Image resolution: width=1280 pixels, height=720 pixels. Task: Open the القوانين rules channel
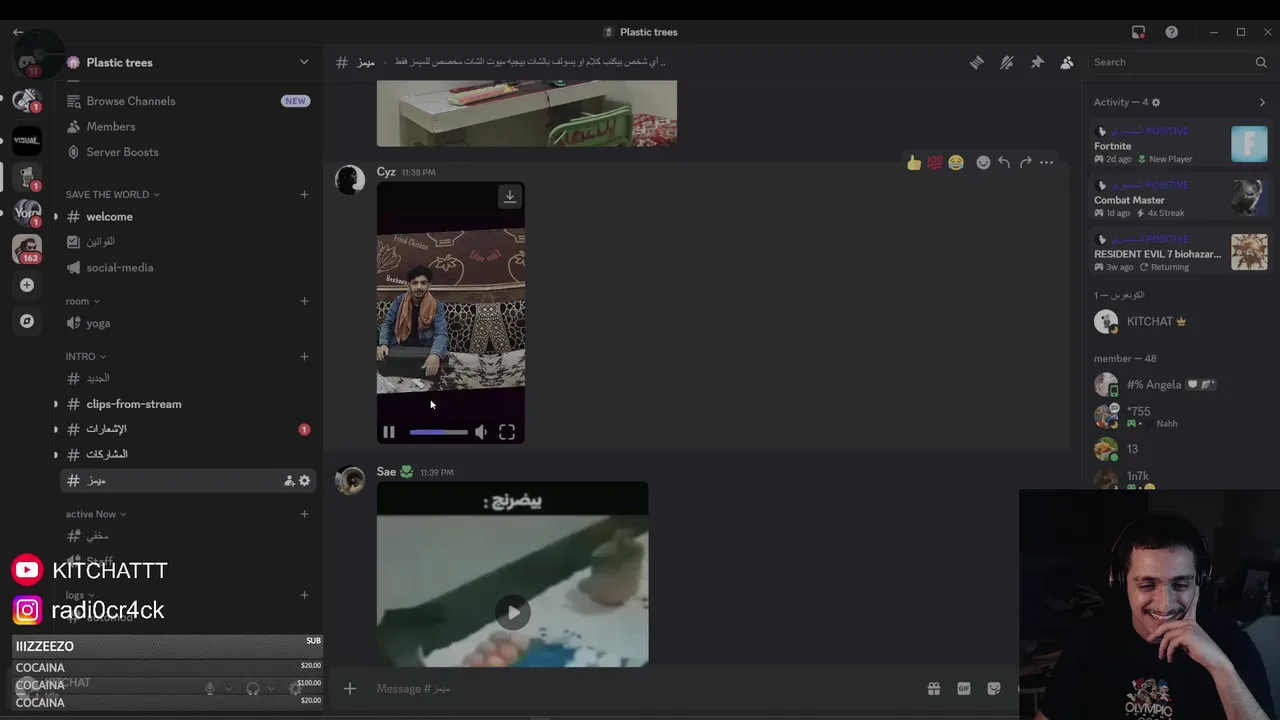[x=187, y=242]
